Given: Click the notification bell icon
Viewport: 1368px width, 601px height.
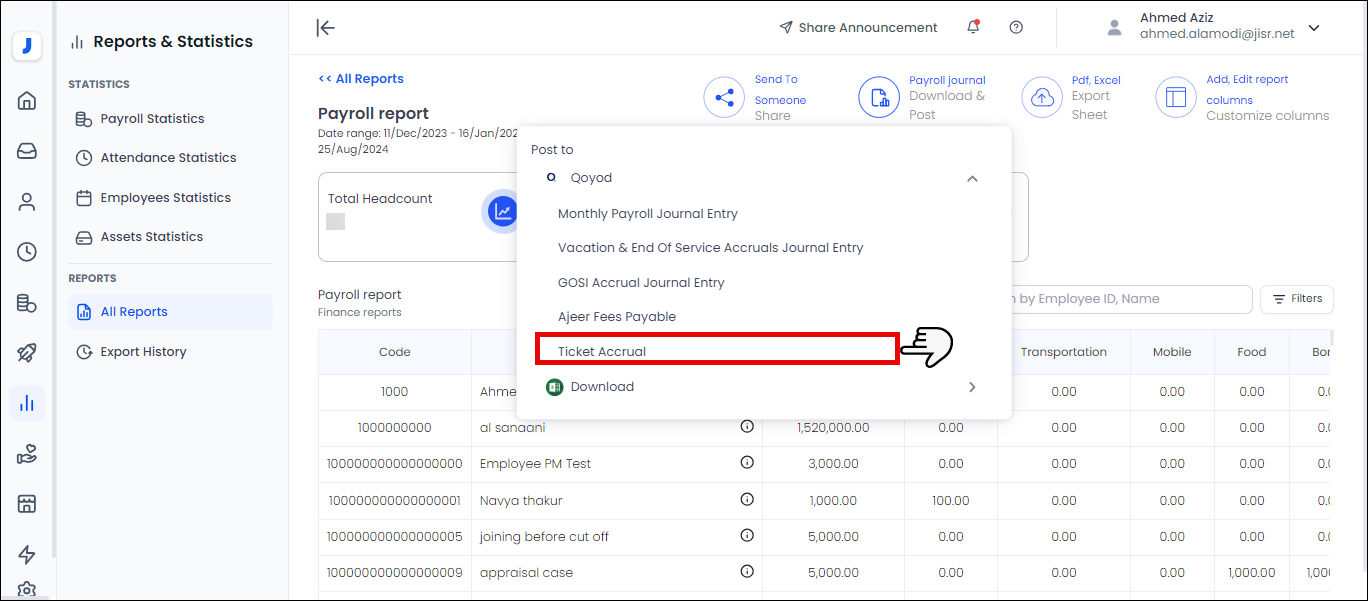Looking at the screenshot, I should pyautogui.click(x=973, y=28).
